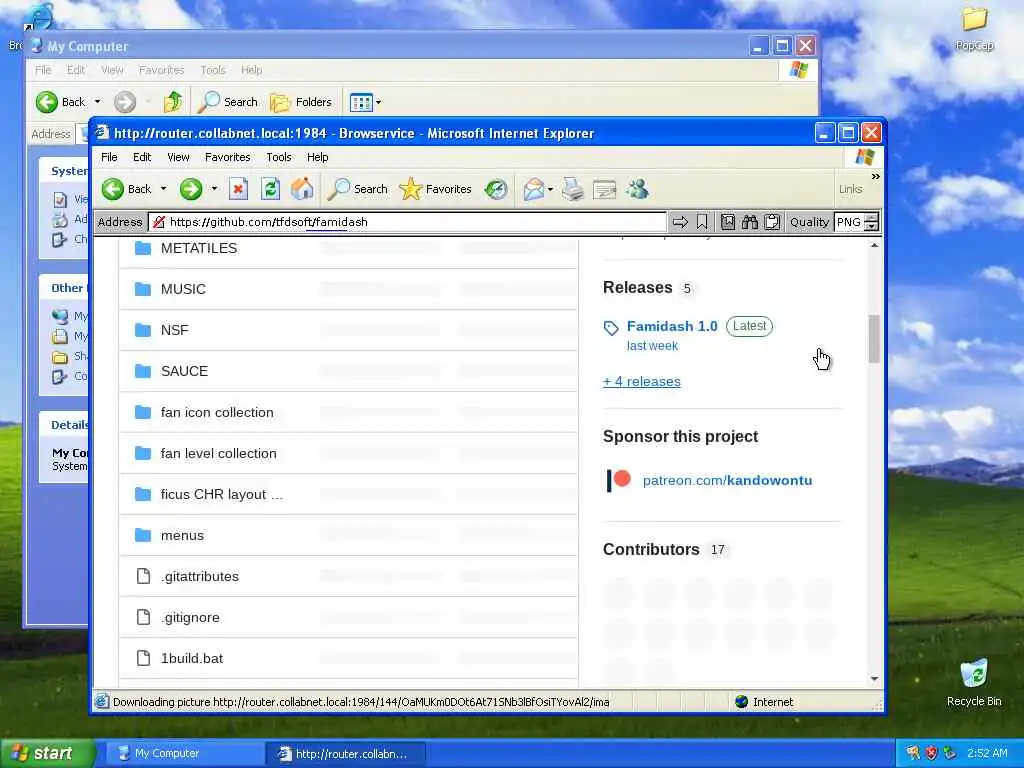The width and height of the screenshot is (1024, 768).
Task: Open the Search pane in Internet Explorer
Action: tap(357, 189)
